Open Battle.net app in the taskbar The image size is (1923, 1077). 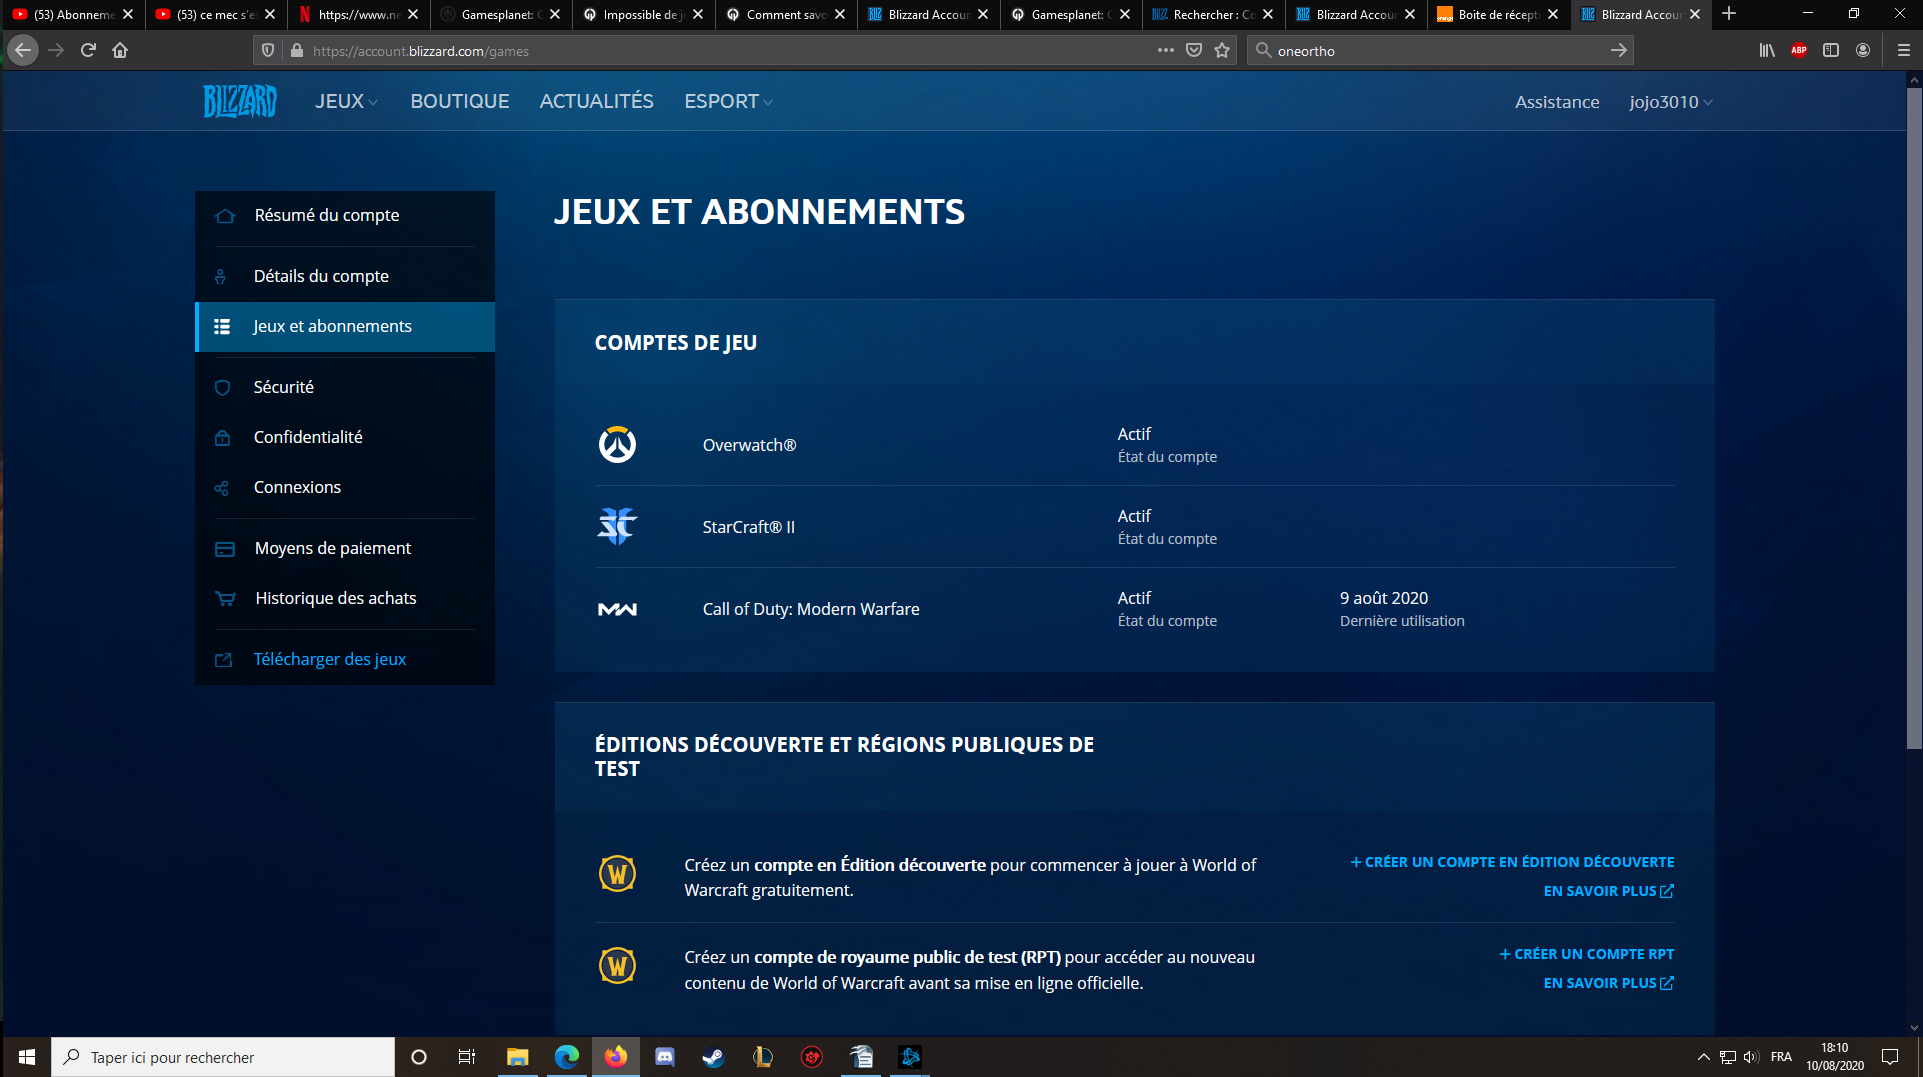tap(910, 1057)
